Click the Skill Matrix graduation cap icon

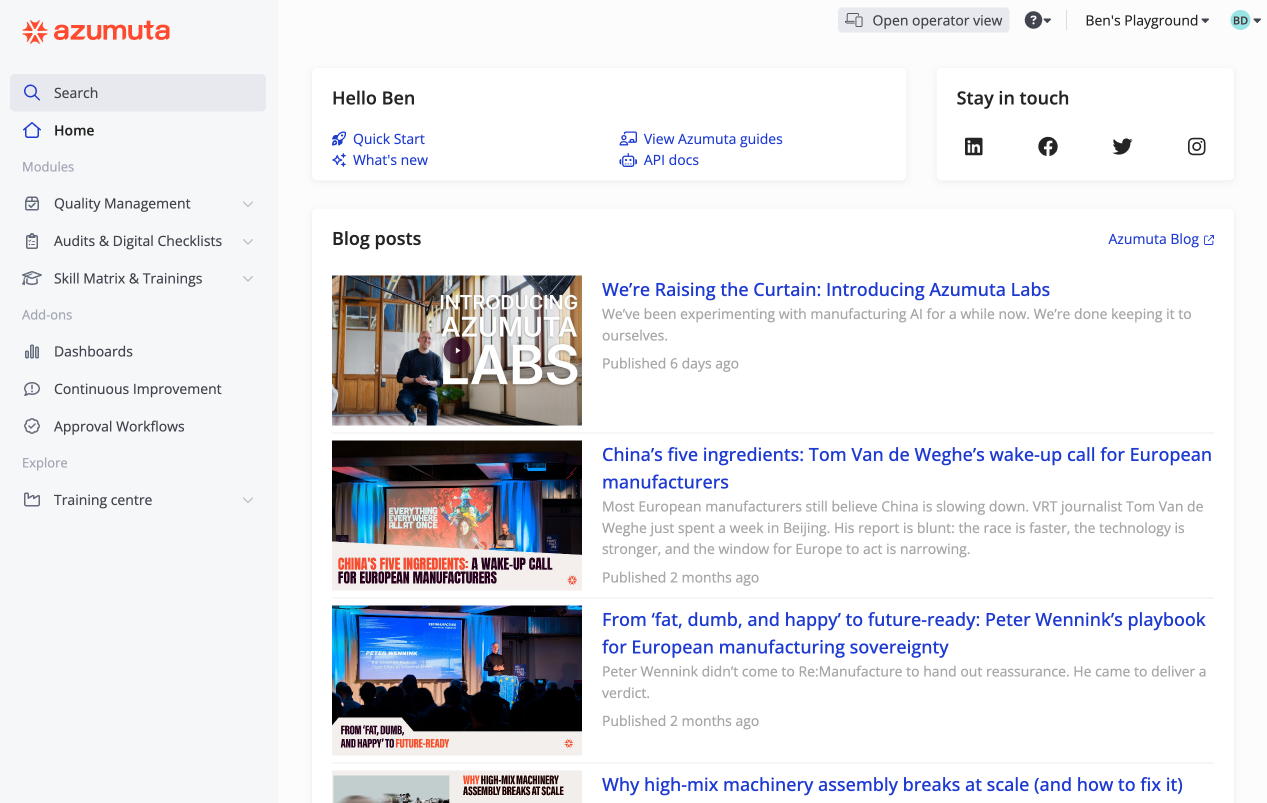[x=32, y=279]
